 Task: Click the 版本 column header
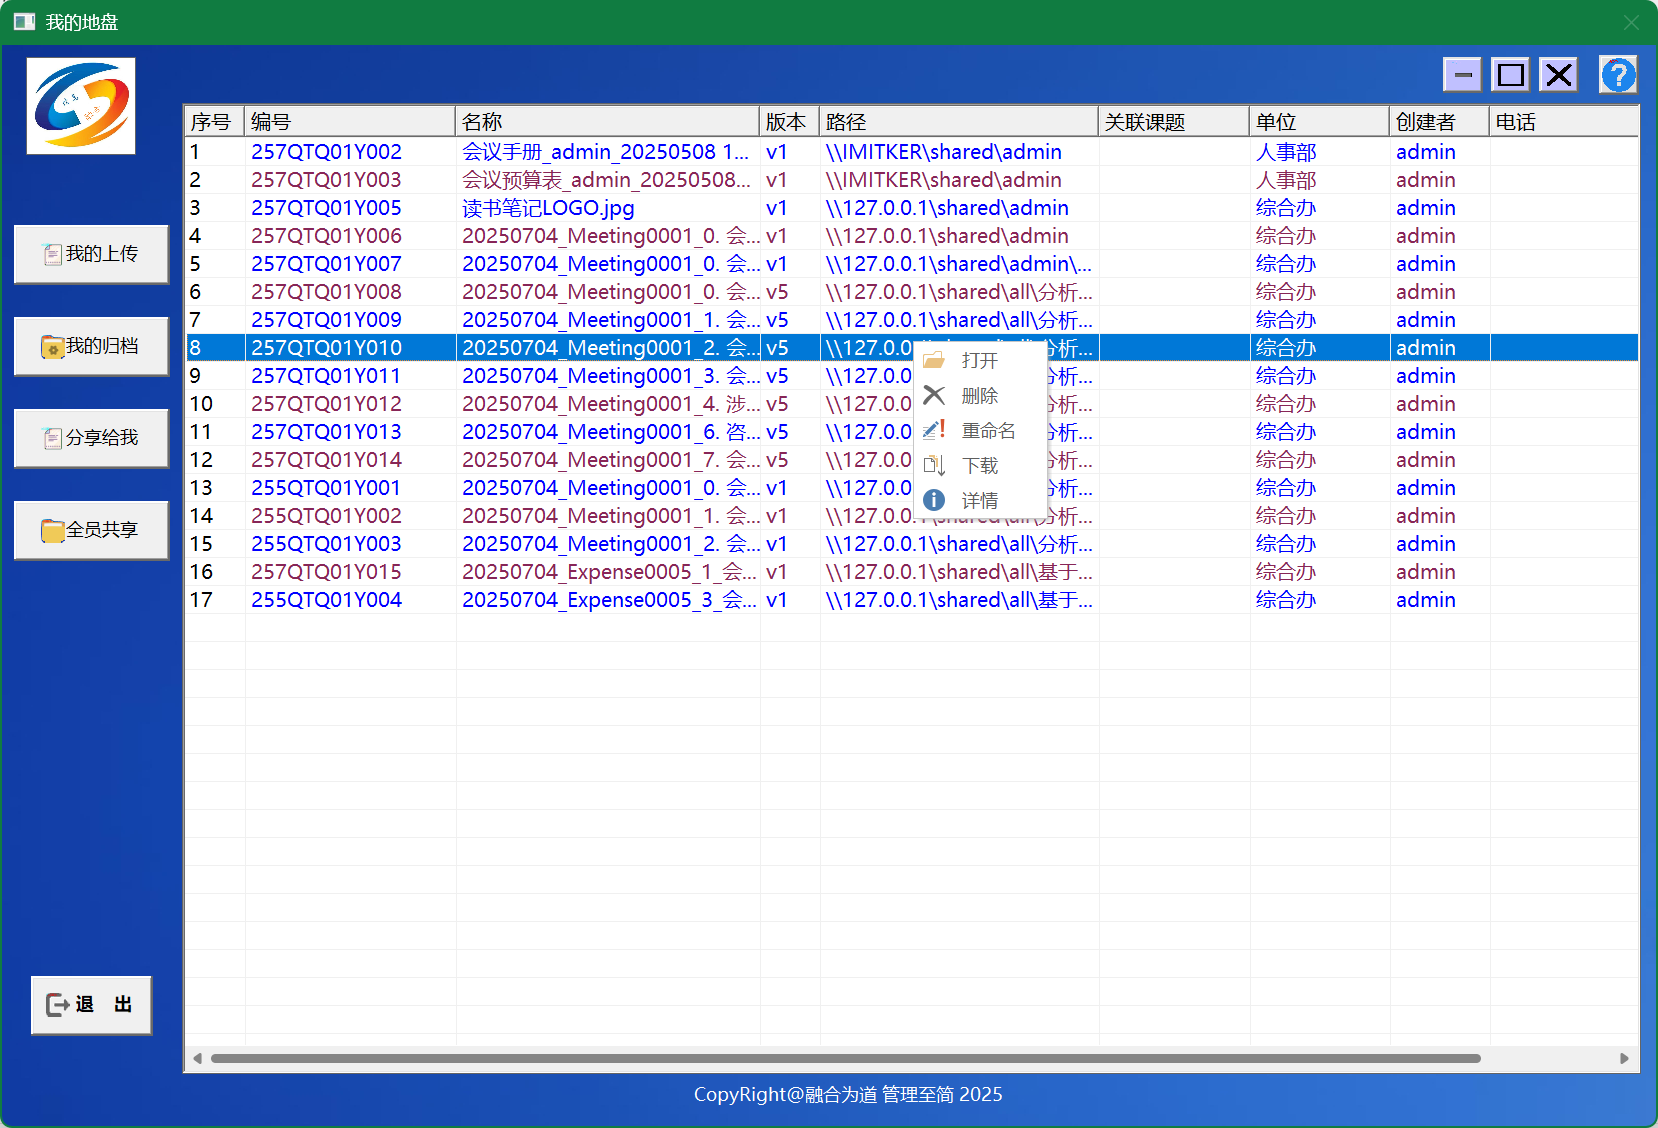(x=789, y=122)
